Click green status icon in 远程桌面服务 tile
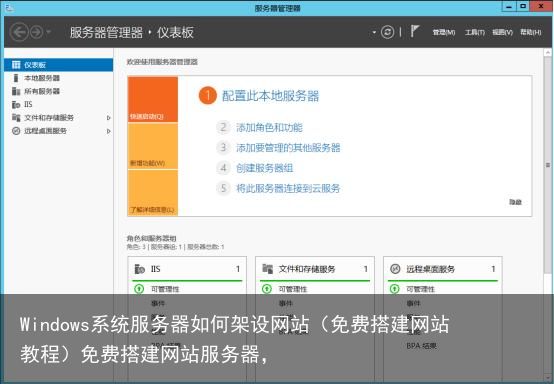The width and height of the screenshot is (554, 384). pos(394,289)
